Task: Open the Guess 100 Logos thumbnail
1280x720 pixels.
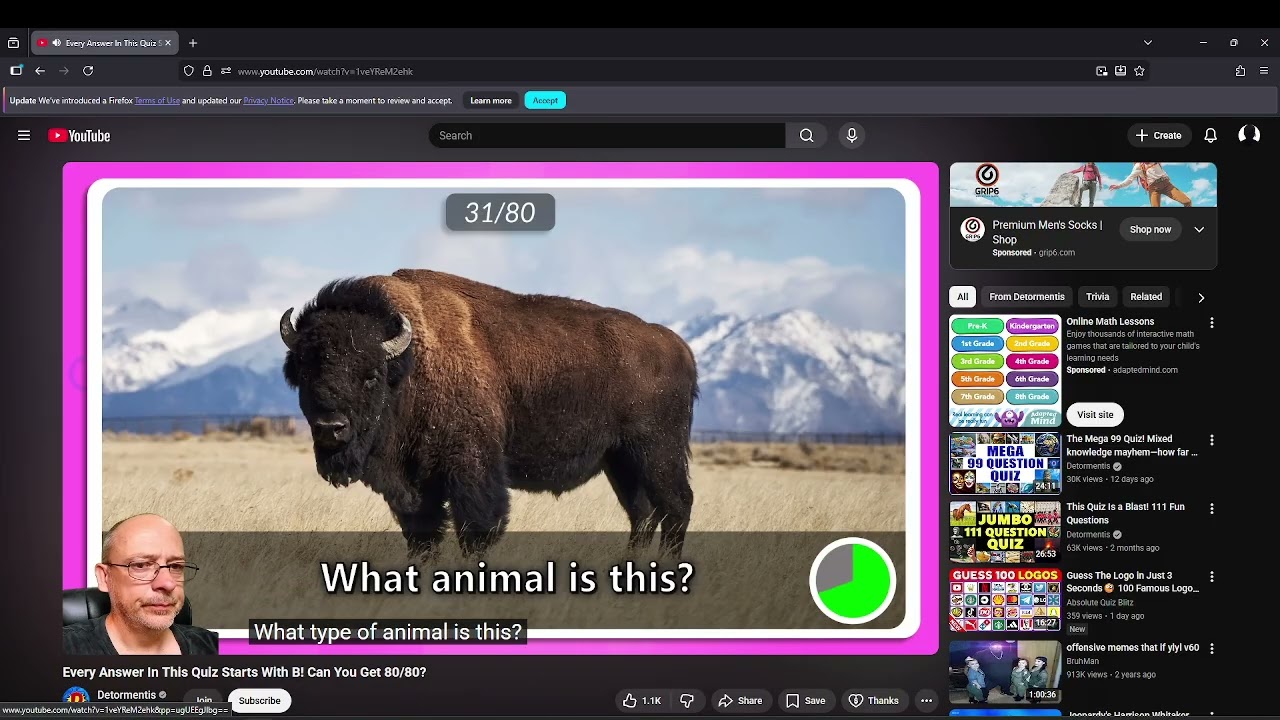Action: click(x=1005, y=600)
